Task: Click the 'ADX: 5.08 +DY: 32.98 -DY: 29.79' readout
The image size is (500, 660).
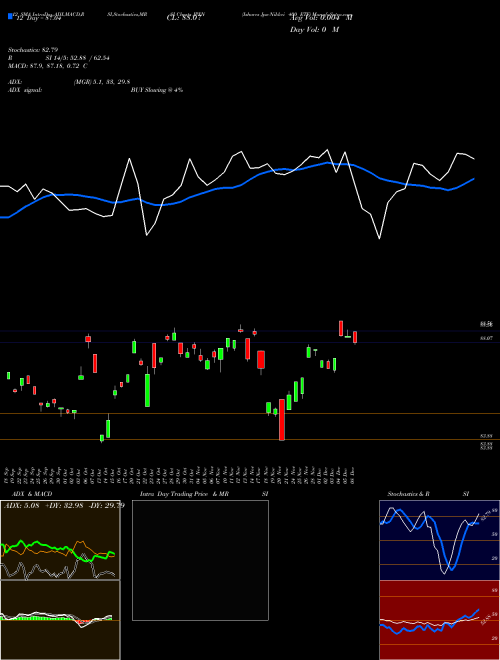Action: 64,505
